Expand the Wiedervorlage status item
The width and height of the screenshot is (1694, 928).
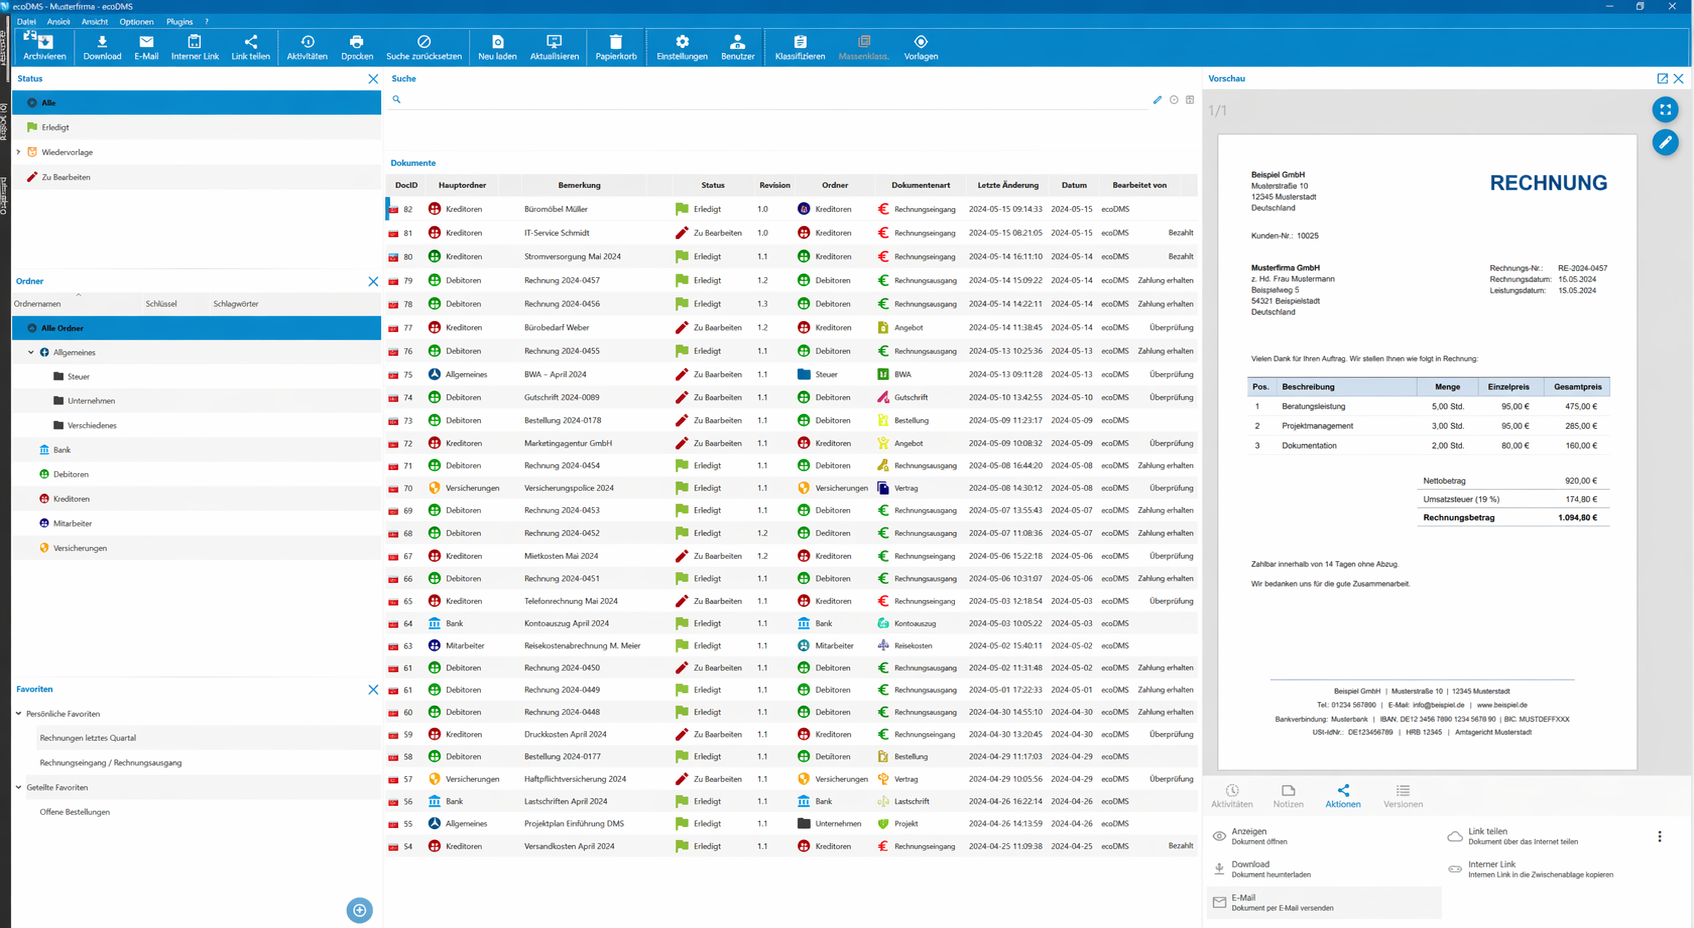click(19, 152)
